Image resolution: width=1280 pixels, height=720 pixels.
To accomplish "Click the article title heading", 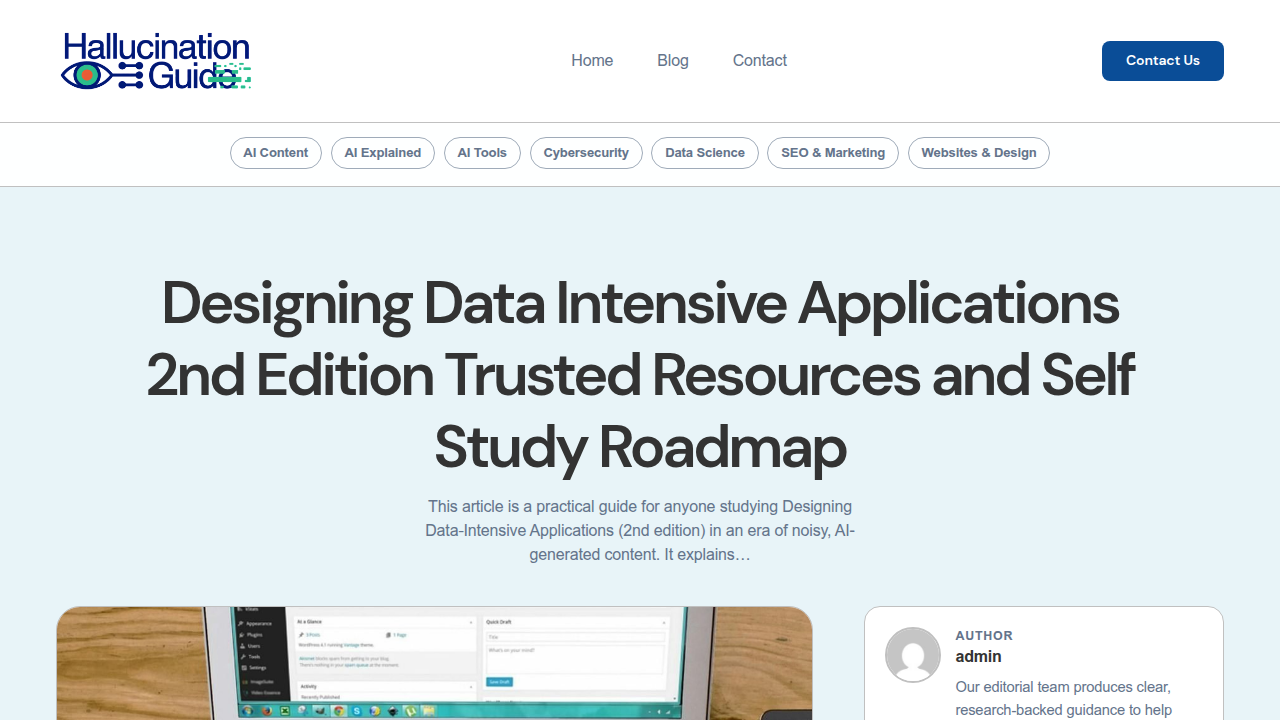I will click(x=640, y=376).
